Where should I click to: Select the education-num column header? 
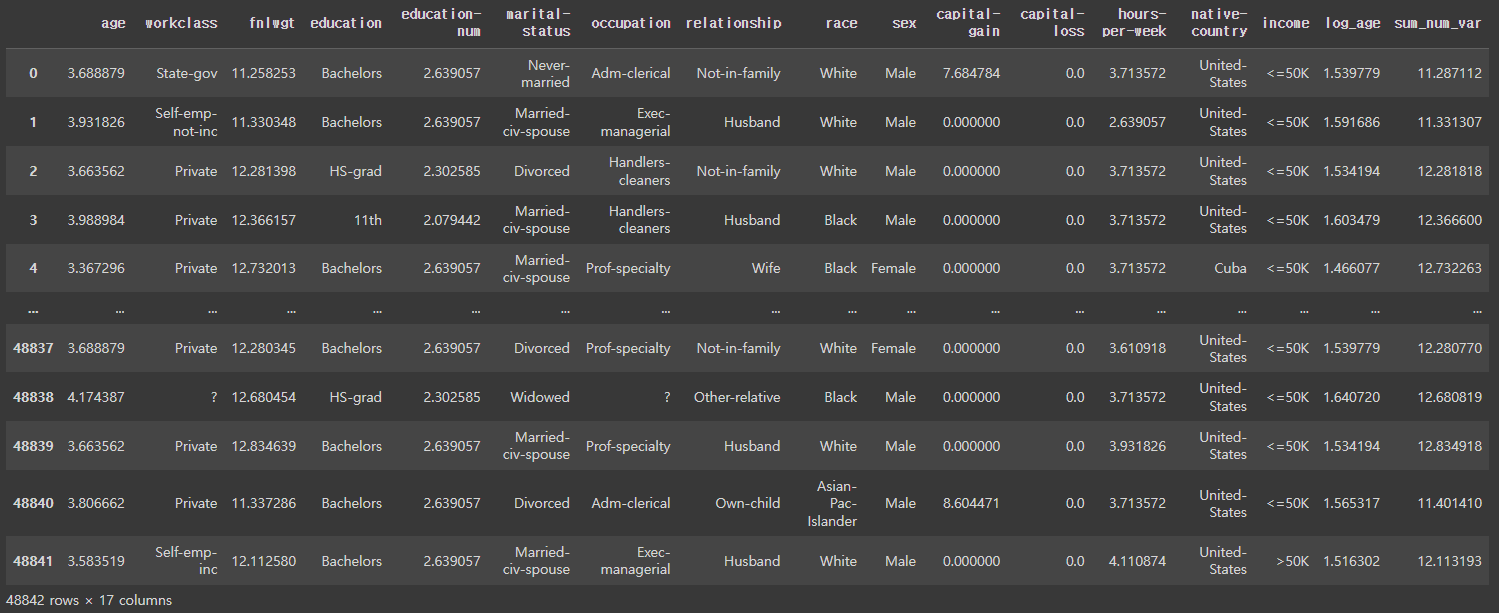(x=440, y=23)
